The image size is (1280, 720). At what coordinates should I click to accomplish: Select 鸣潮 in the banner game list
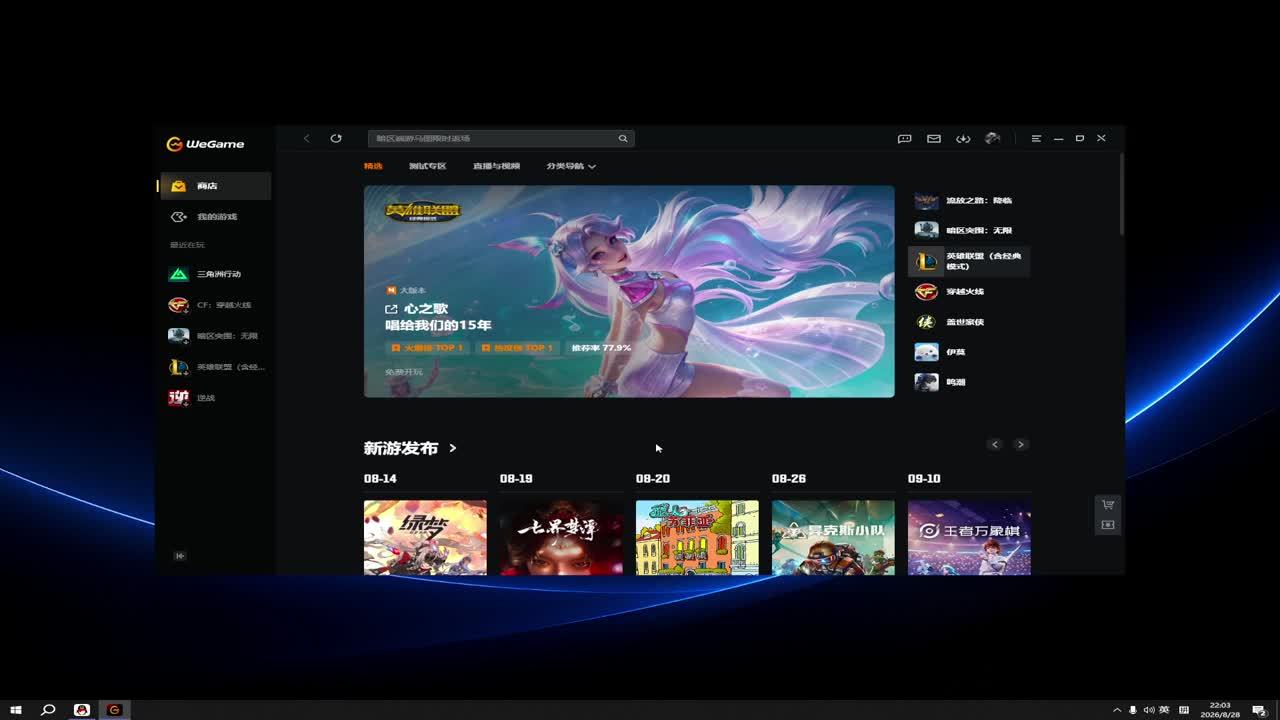click(x=968, y=382)
